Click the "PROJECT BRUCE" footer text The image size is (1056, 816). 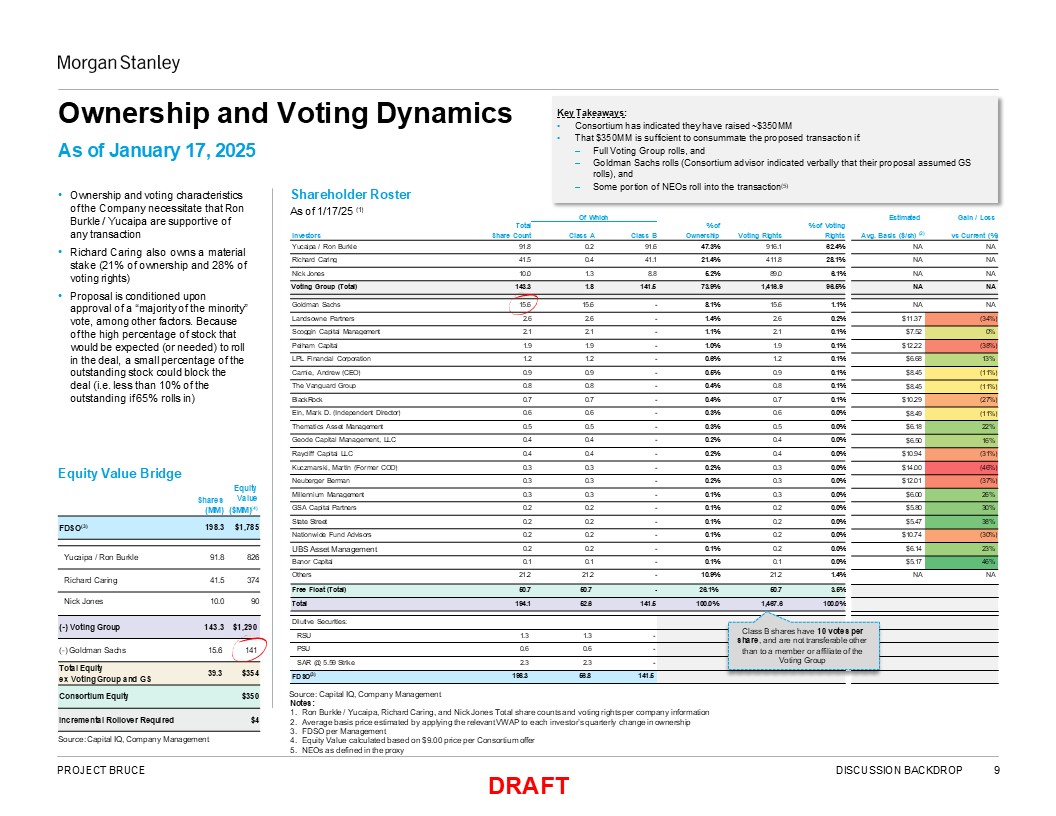pos(101,770)
